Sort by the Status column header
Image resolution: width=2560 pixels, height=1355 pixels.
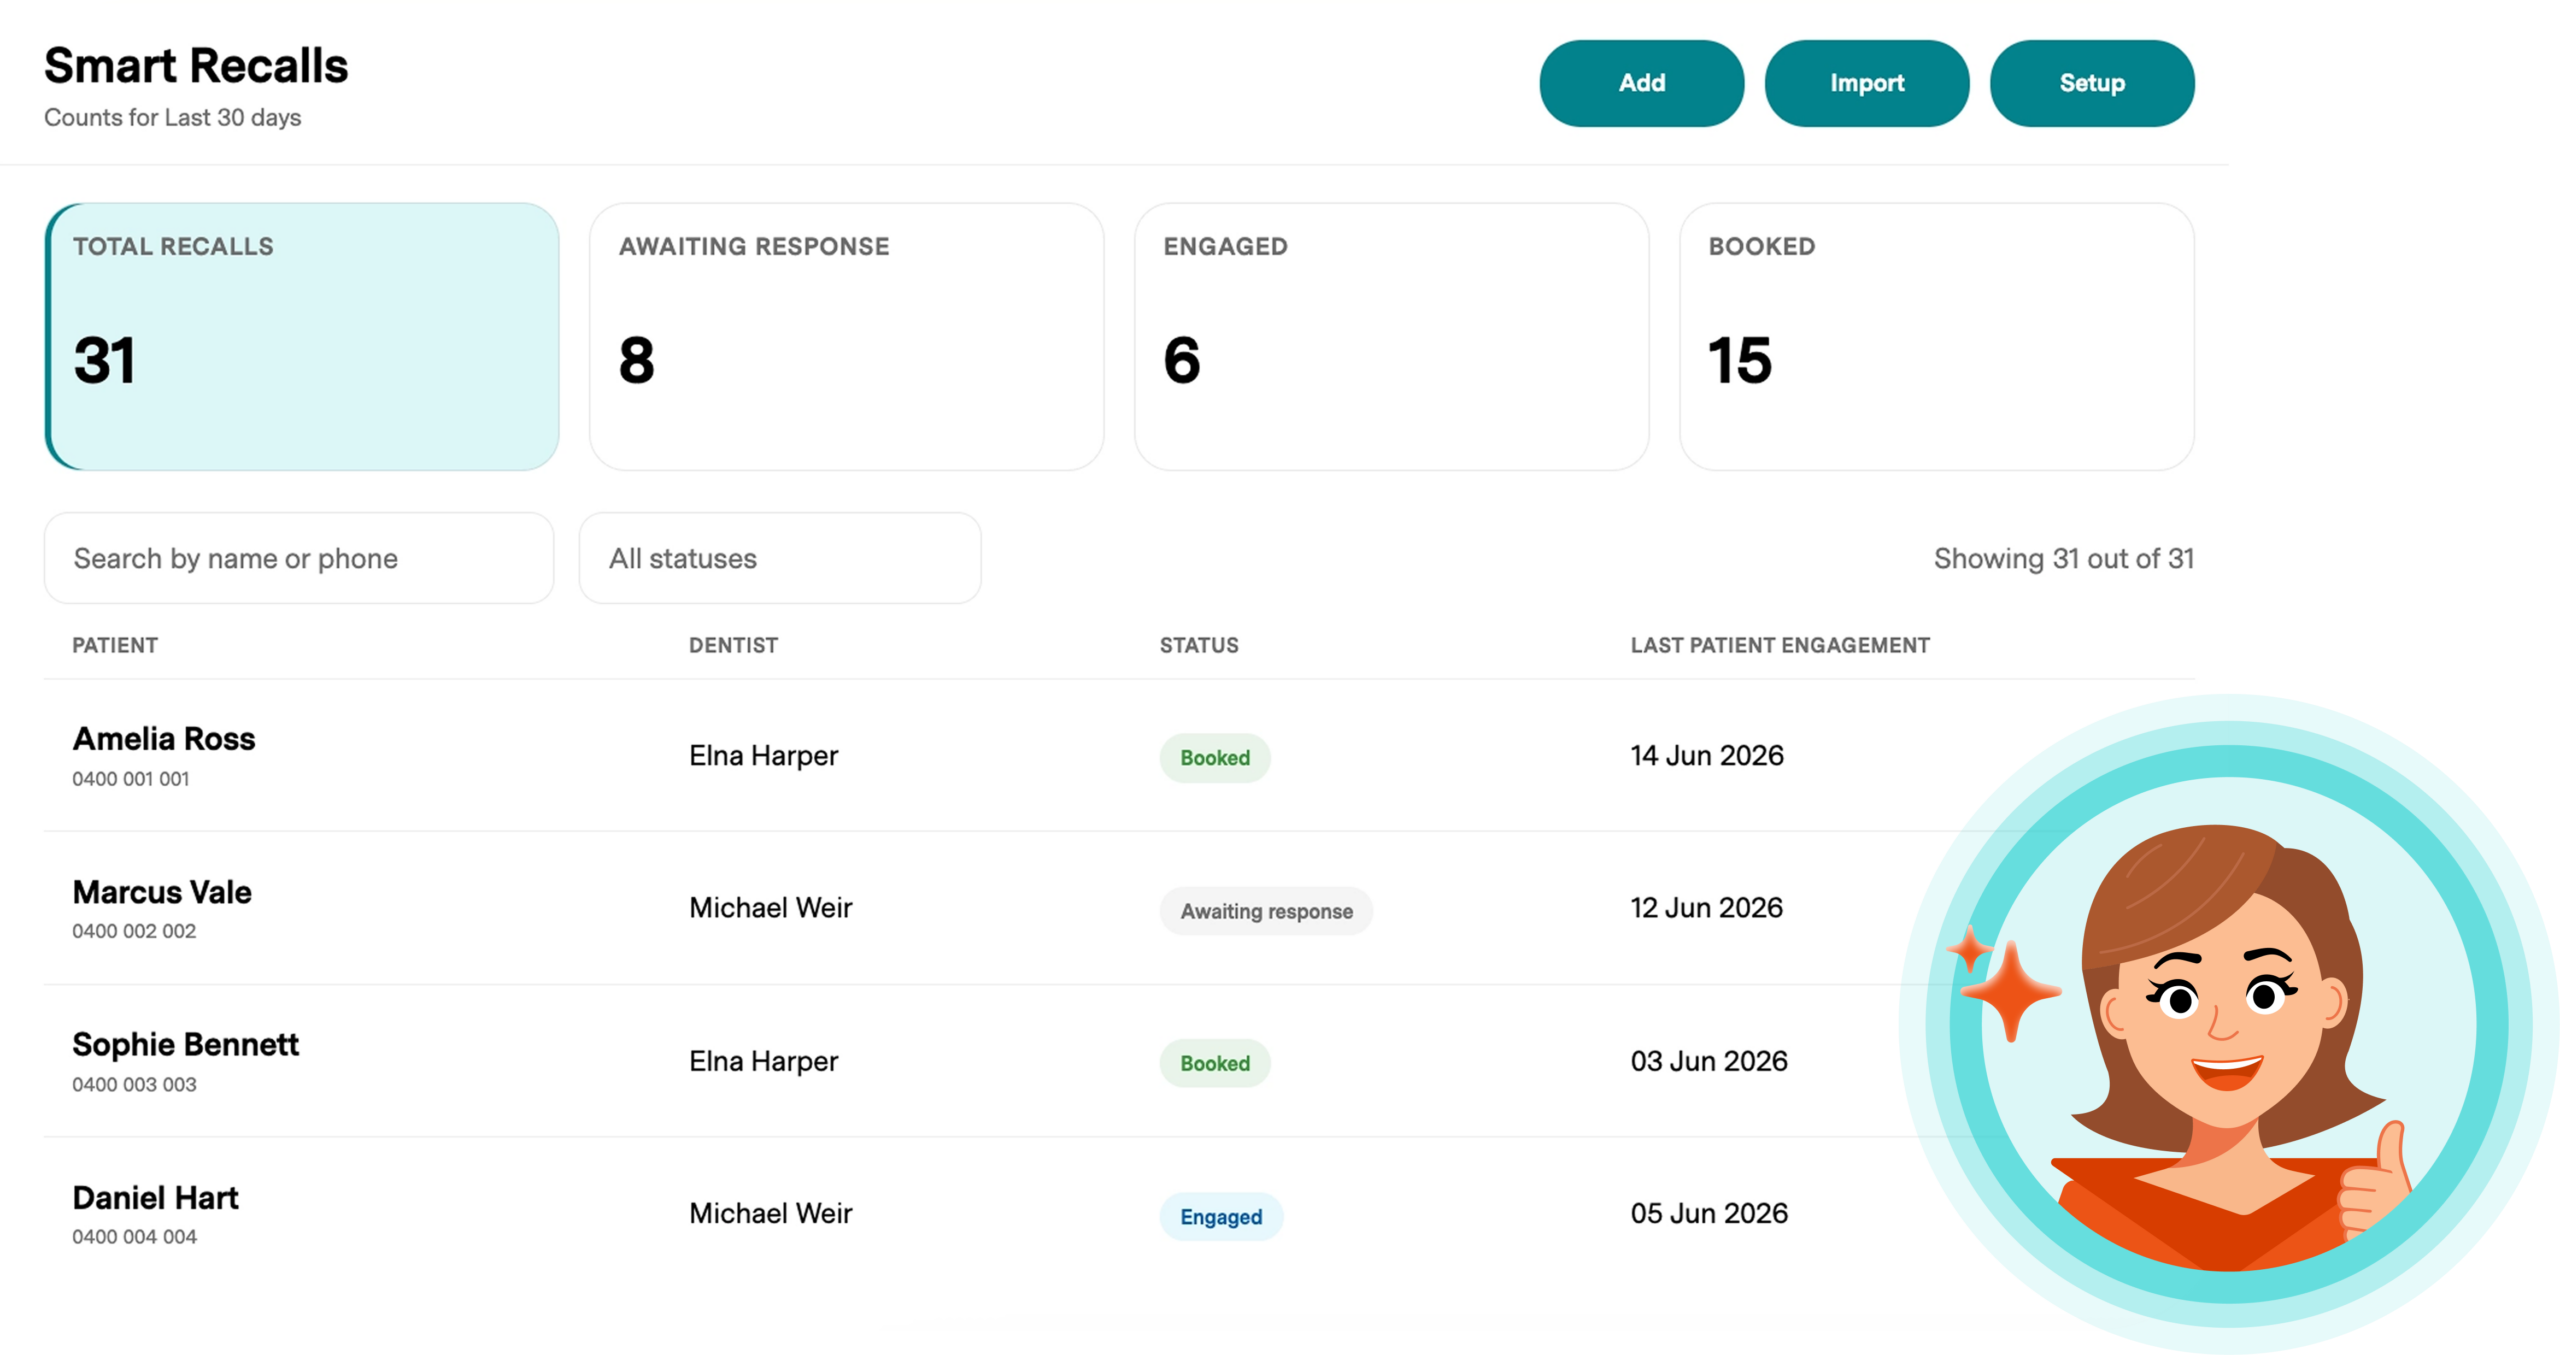[1199, 645]
